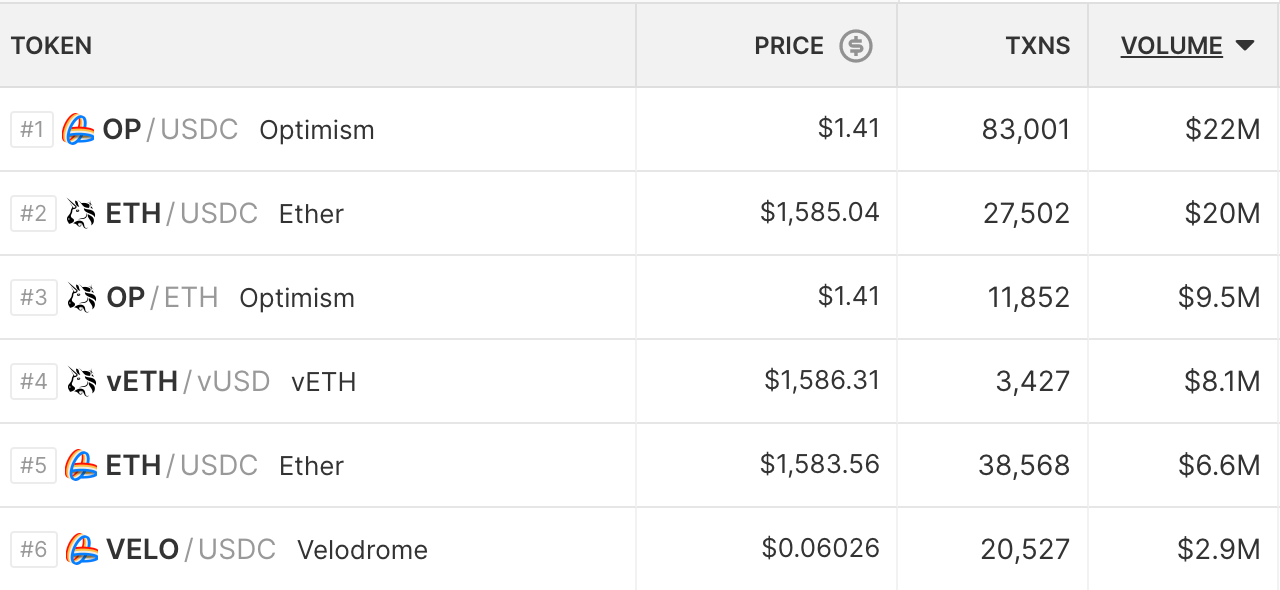Open the OP/USDC Optimism pair
Image resolution: width=1280 pixels, height=590 pixels.
[x=240, y=130]
